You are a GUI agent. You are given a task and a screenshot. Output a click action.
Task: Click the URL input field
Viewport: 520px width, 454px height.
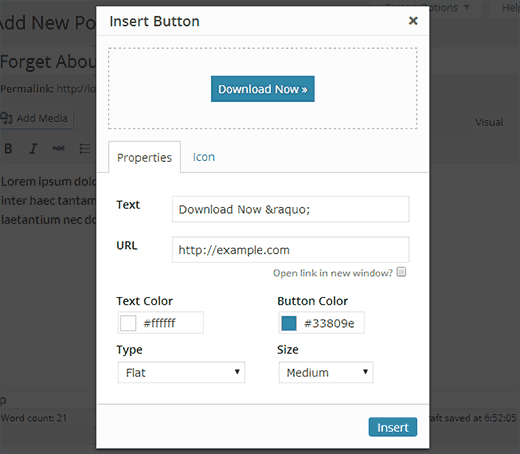point(290,250)
